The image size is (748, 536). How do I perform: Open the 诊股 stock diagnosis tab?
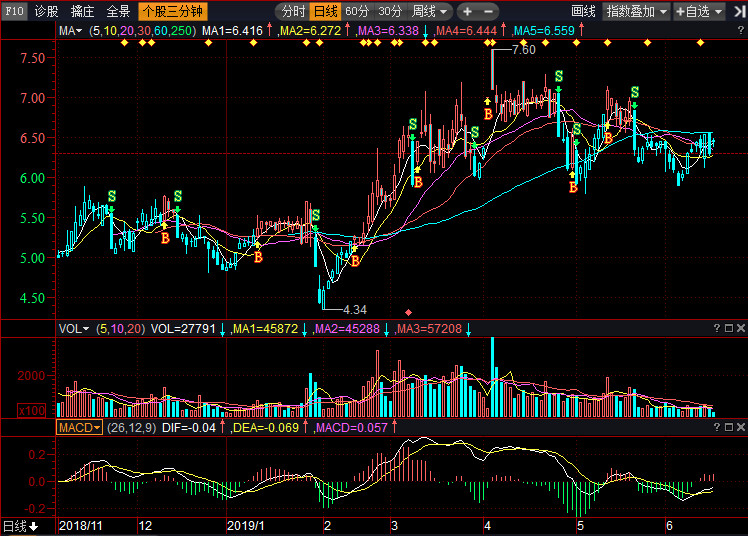(x=46, y=12)
